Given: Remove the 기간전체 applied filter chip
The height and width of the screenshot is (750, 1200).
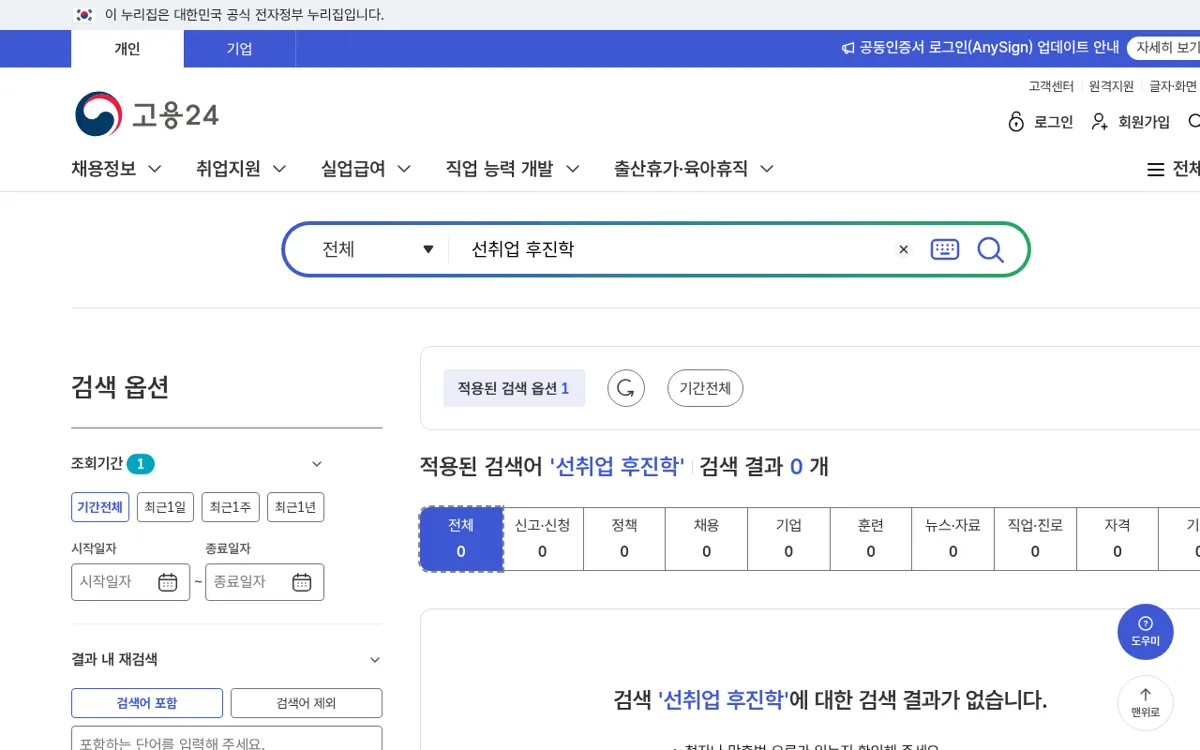Looking at the screenshot, I should pos(705,388).
